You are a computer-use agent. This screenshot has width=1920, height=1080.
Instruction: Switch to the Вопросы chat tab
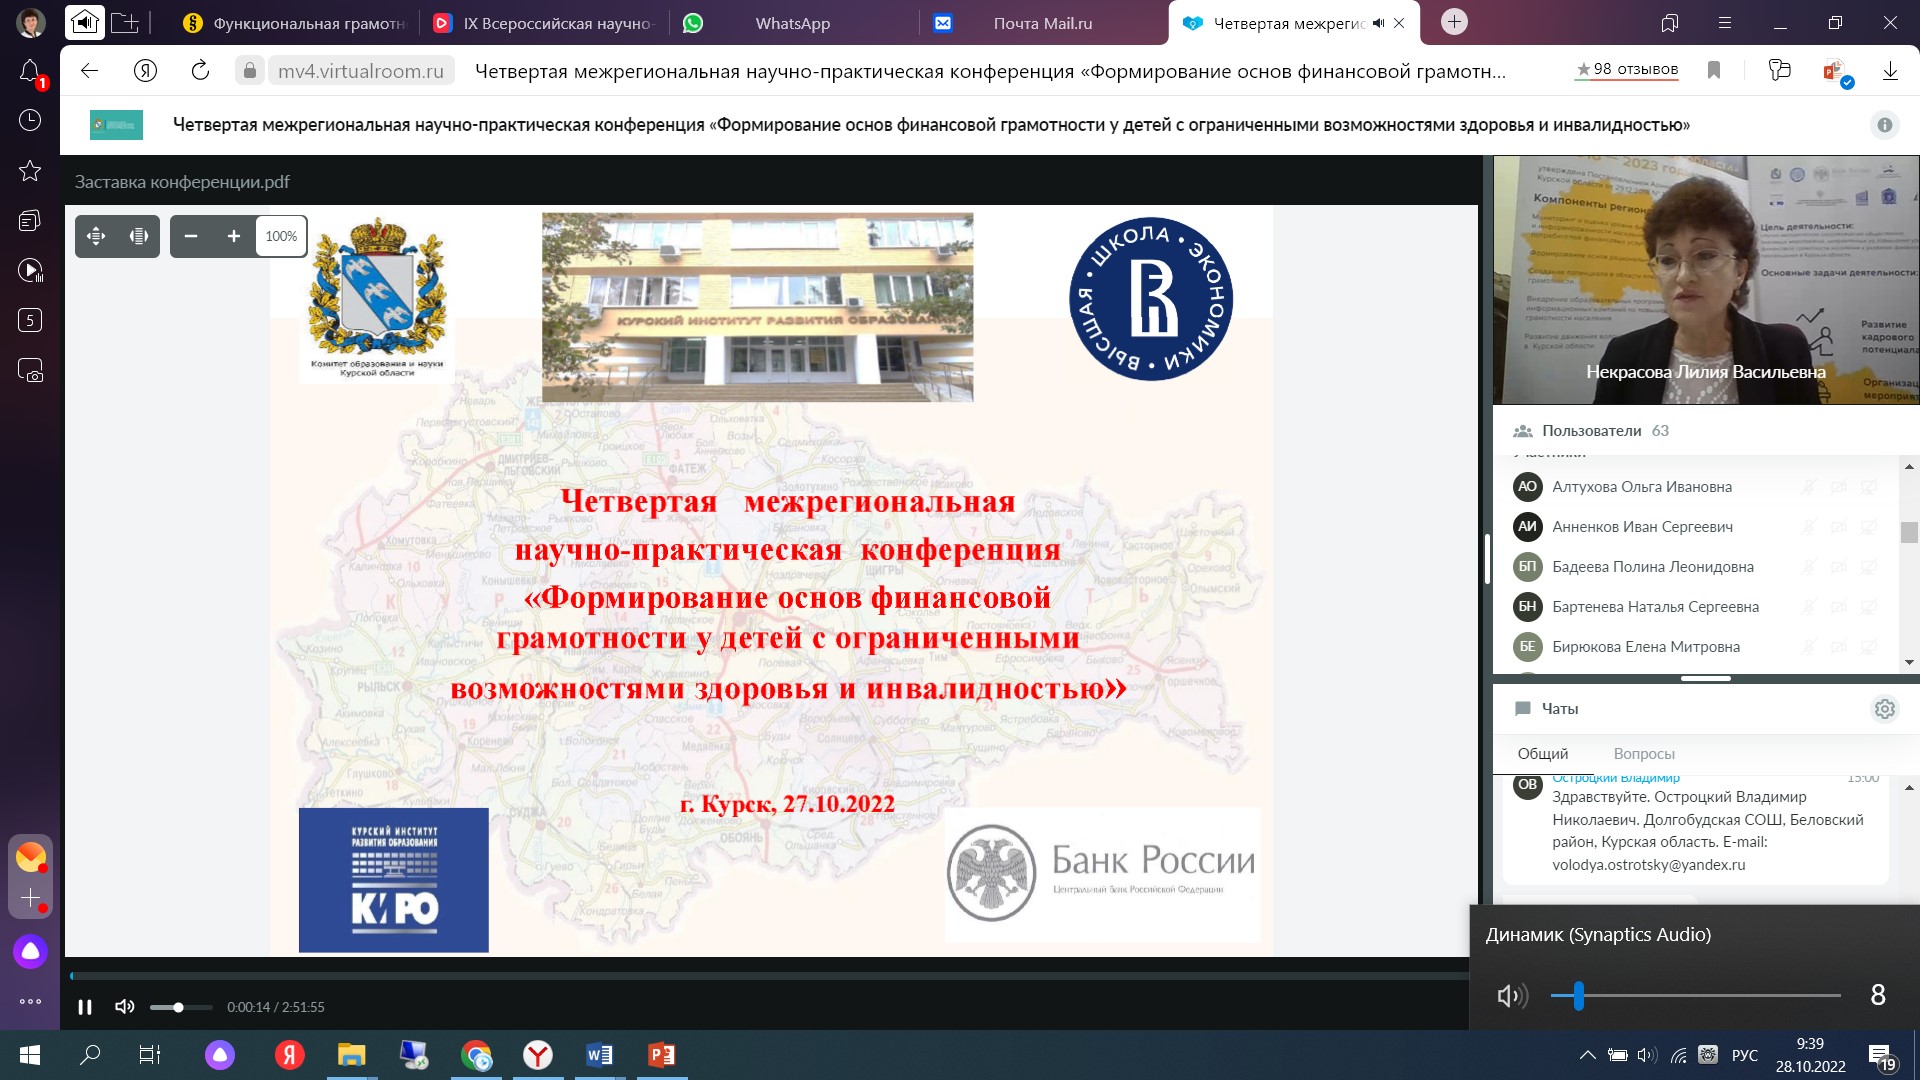coord(1643,754)
